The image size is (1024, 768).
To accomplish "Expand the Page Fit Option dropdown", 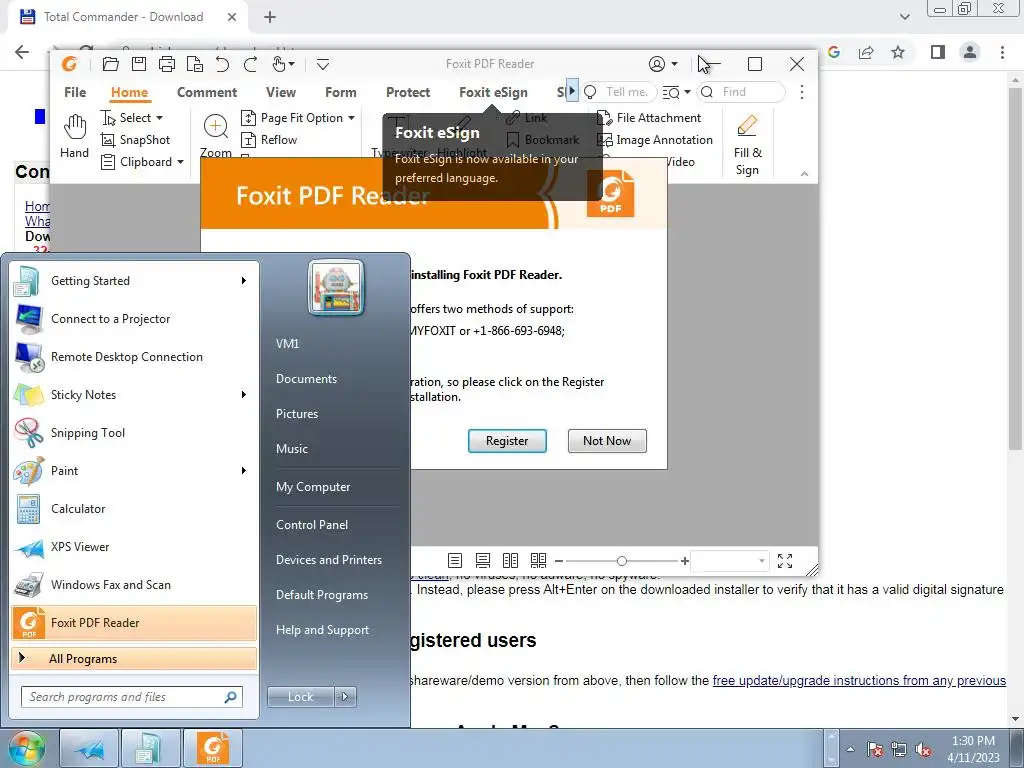I will pos(351,118).
